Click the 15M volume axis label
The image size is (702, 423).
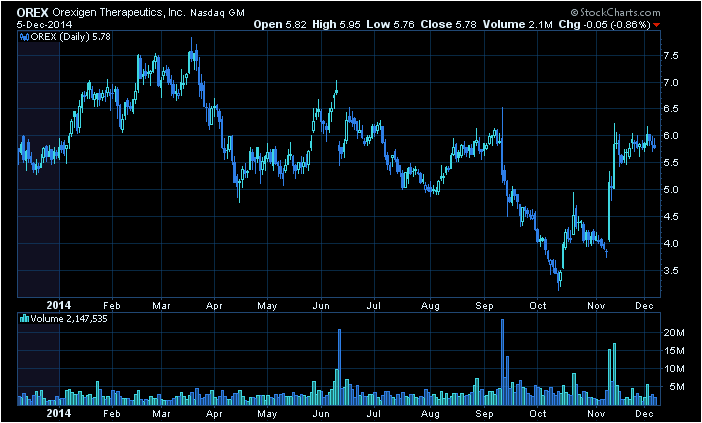(x=674, y=350)
